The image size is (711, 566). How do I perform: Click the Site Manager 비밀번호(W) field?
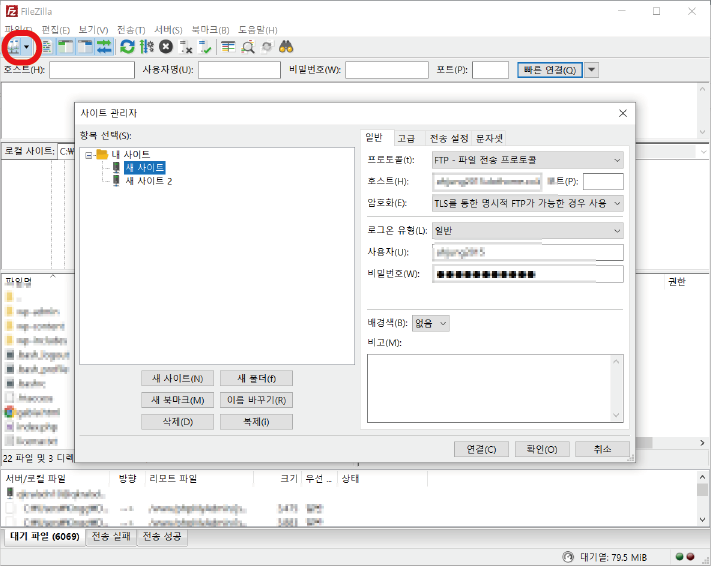pyautogui.click(x=528, y=274)
